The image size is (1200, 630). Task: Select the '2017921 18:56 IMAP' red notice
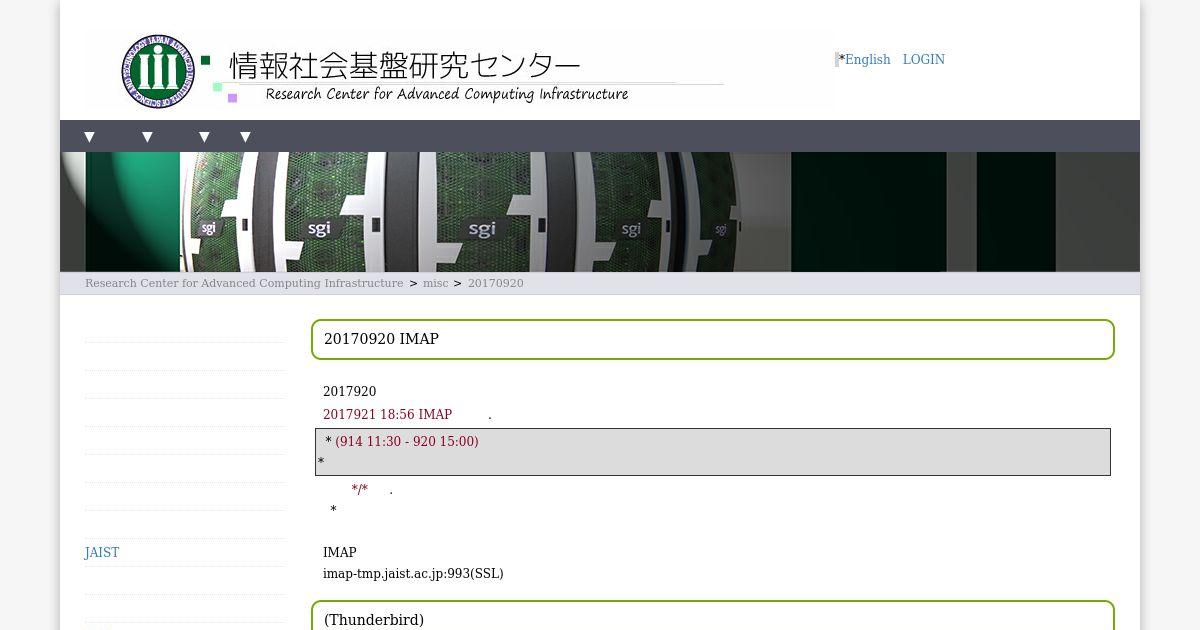pos(387,415)
